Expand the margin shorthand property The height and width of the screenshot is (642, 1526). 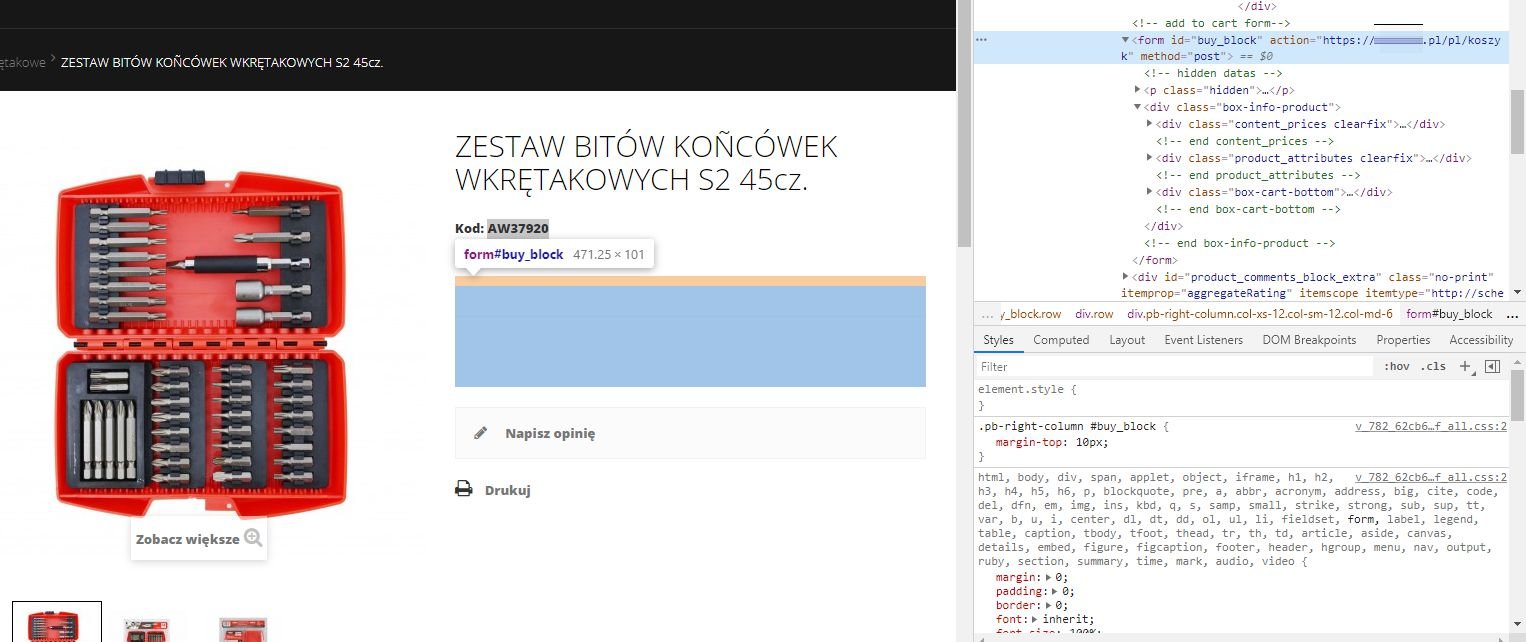pyautogui.click(x=1048, y=577)
